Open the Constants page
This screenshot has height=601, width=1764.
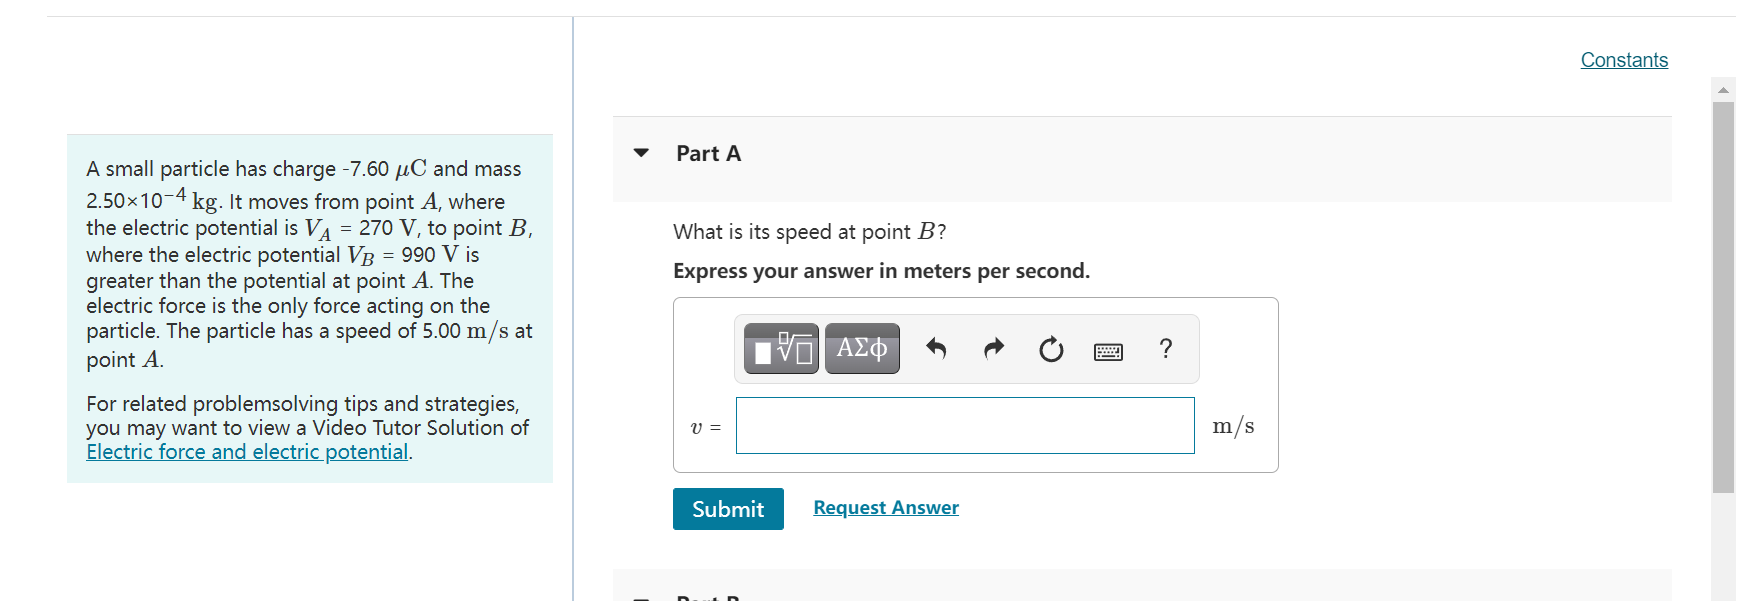[1623, 60]
